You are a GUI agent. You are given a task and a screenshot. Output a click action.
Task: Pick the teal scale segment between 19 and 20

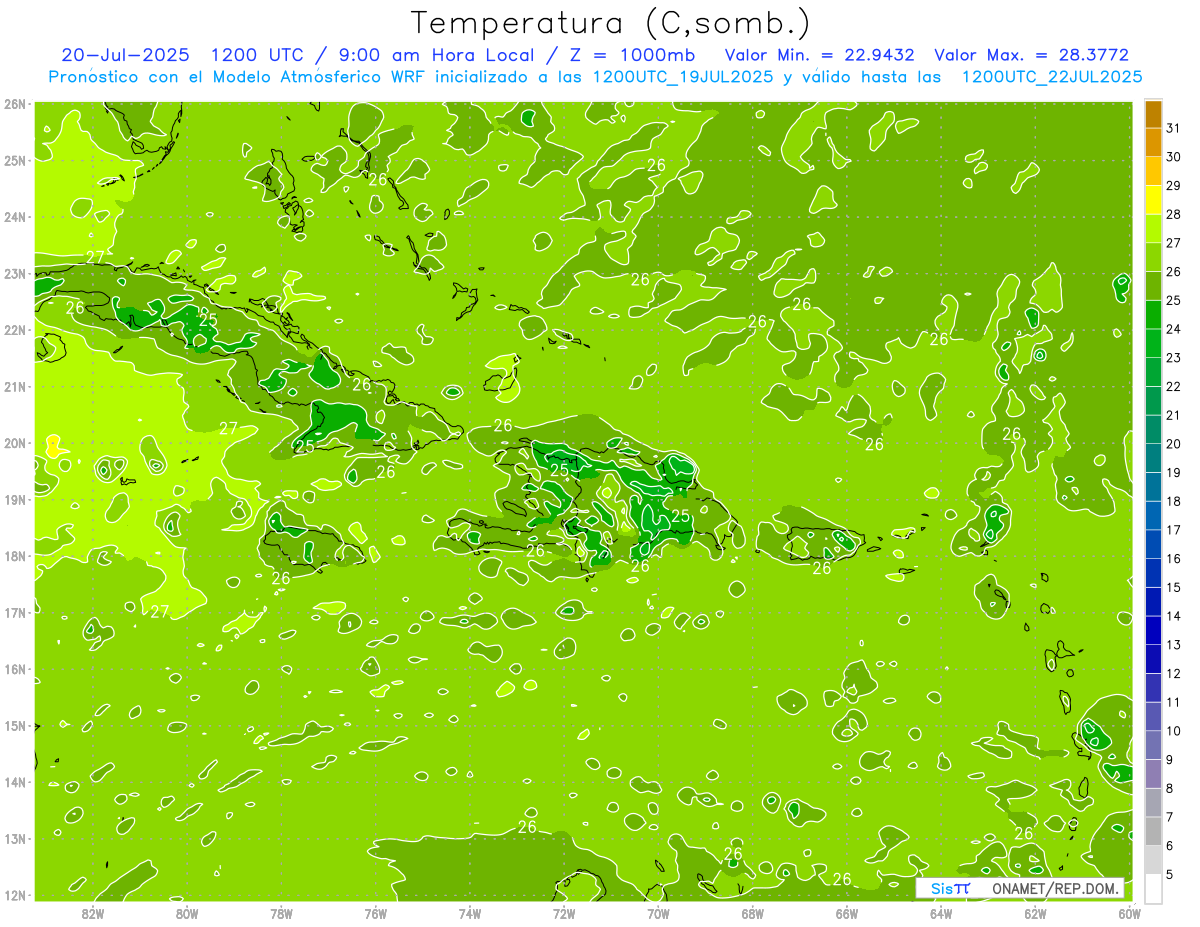pos(1153,458)
